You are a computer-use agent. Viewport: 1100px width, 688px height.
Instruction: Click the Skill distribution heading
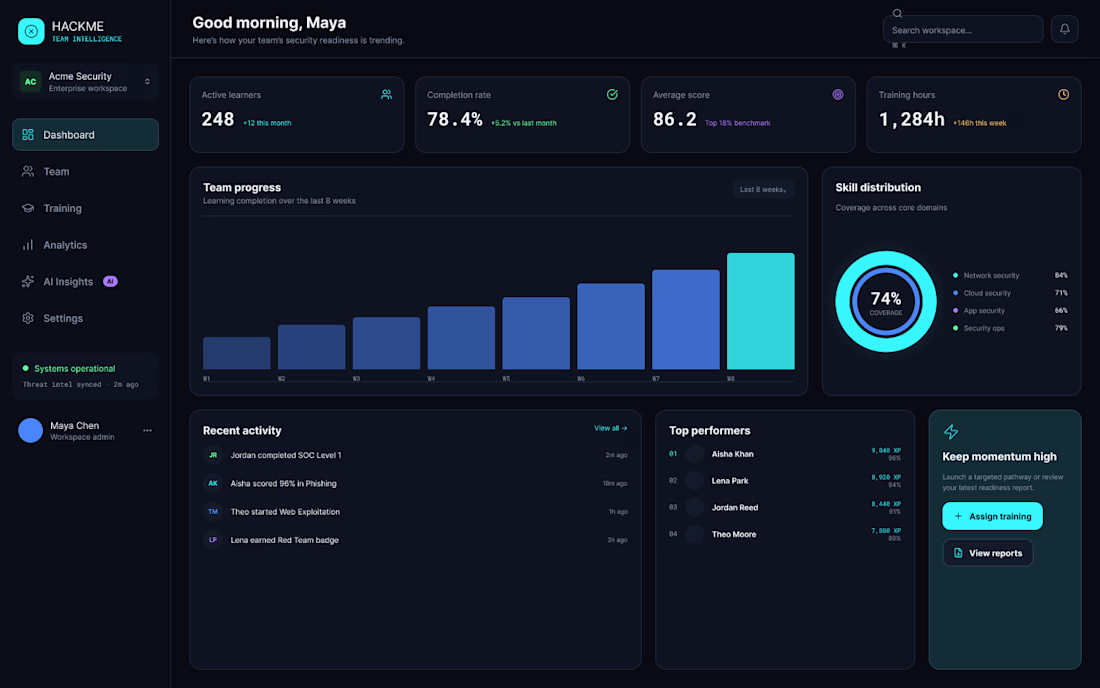tap(878, 187)
